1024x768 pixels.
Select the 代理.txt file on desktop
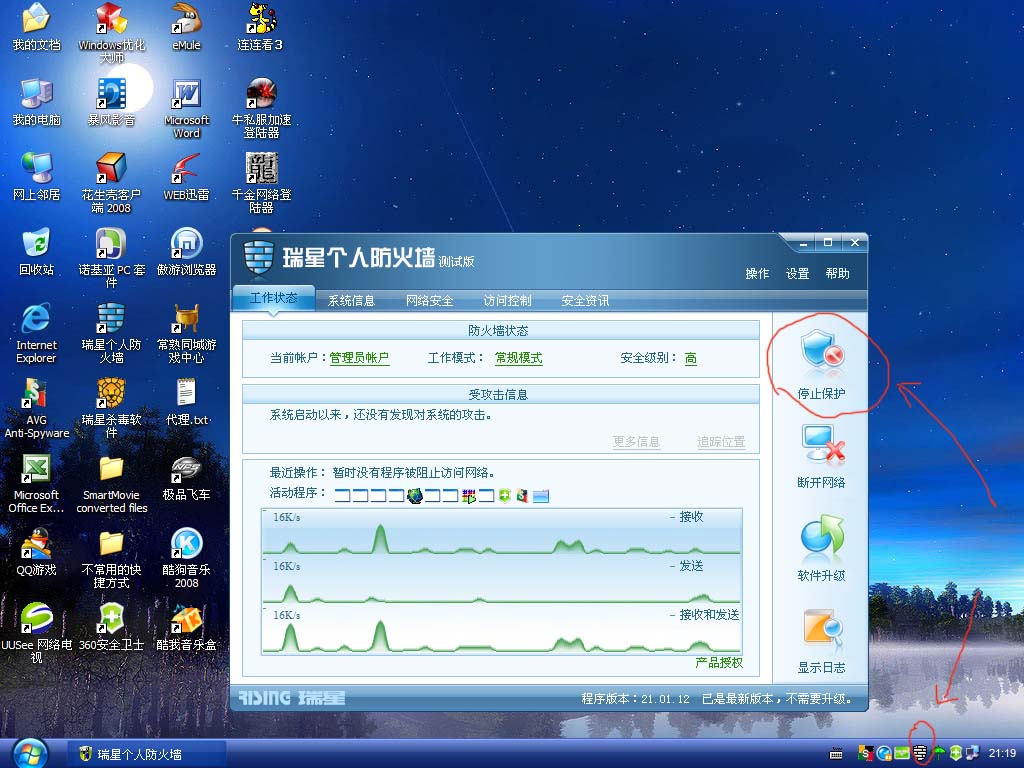coord(186,402)
